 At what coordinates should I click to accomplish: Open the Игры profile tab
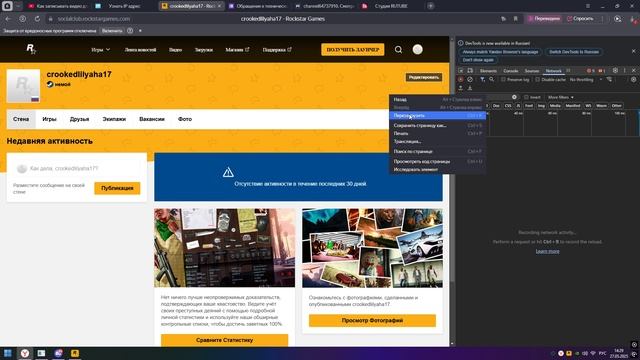pos(49,119)
